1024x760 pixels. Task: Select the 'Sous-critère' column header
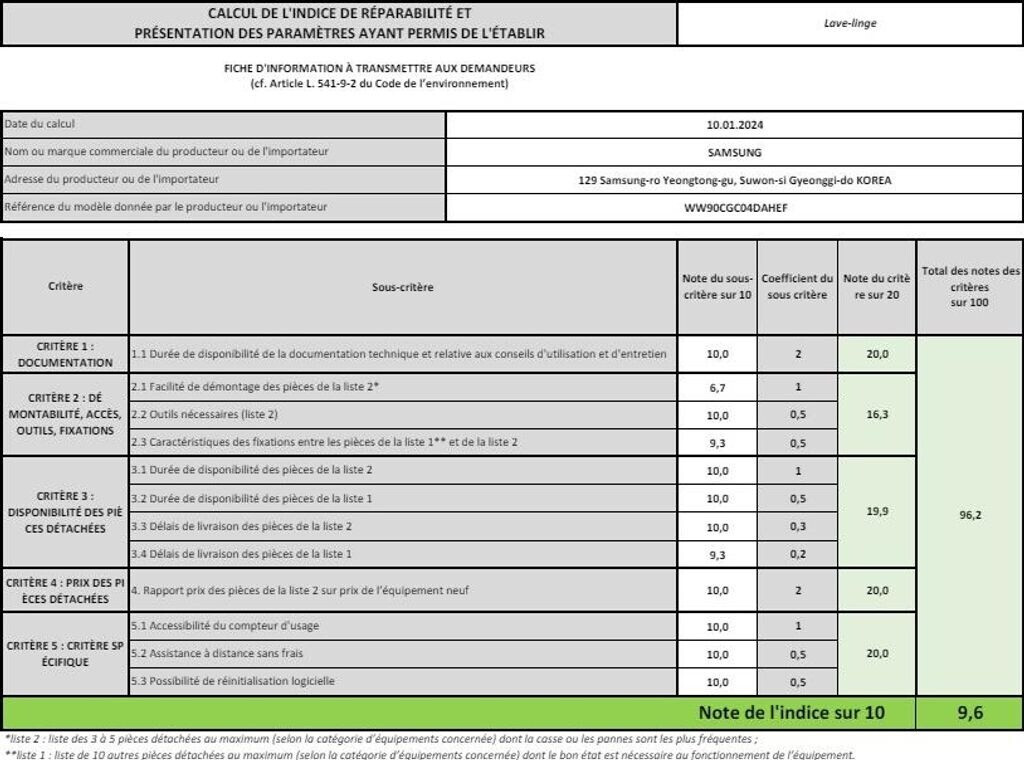403,287
